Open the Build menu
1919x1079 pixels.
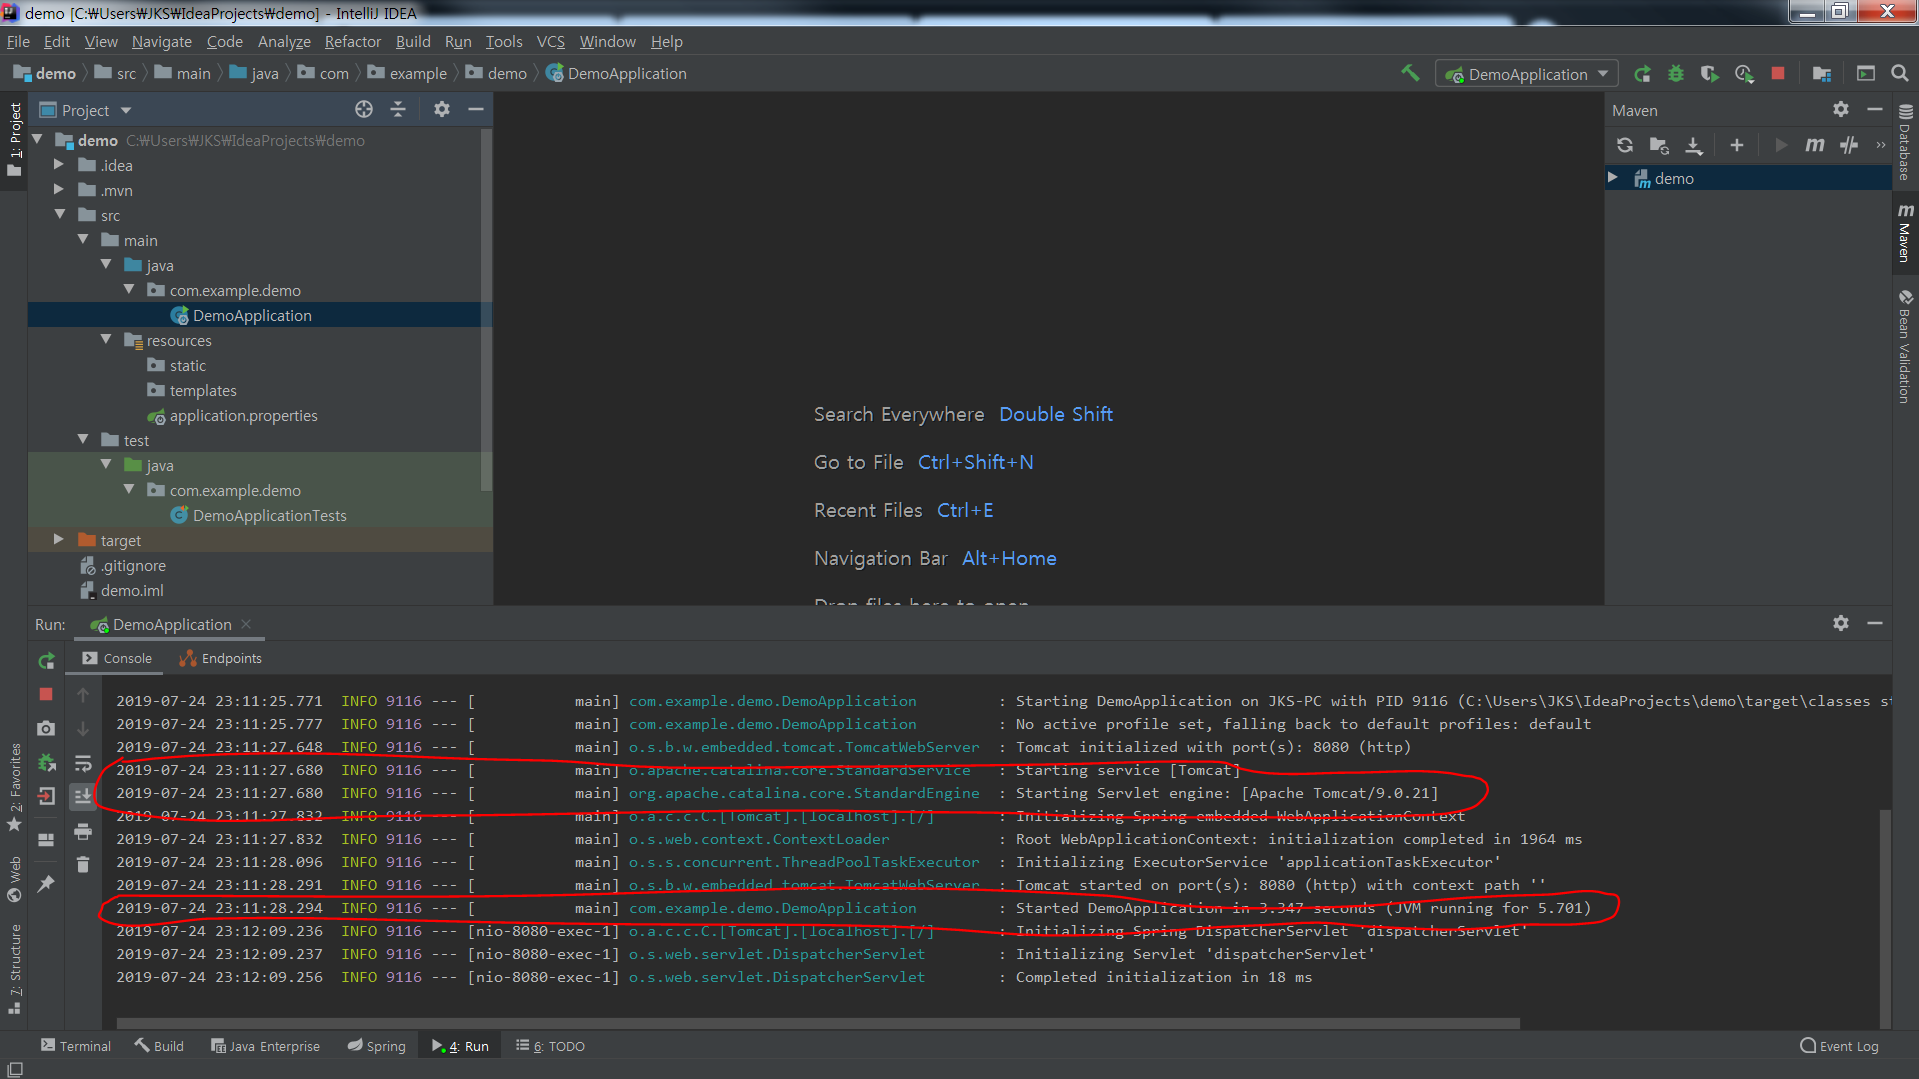coord(412,41)
